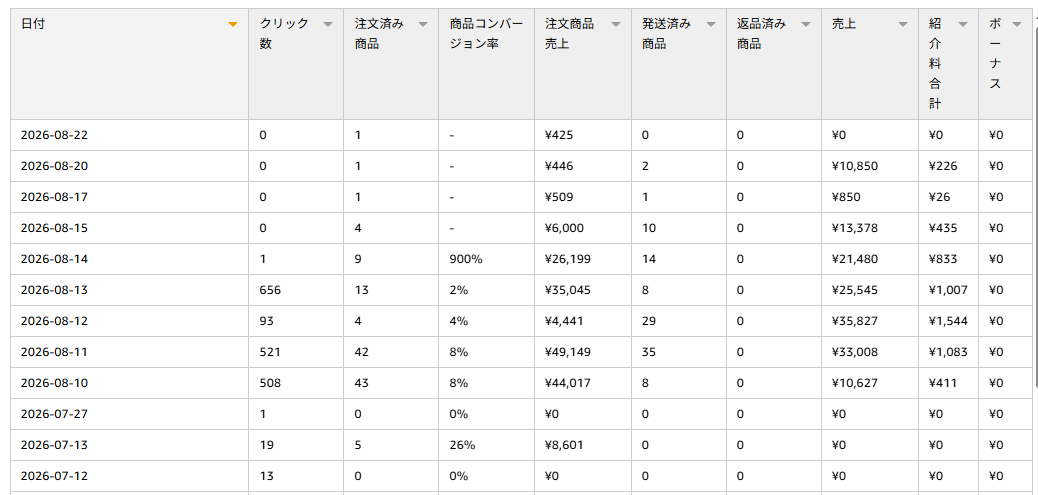The image size is (1038, 495).
Task: Click ordered sales value ¥446
Action: click(559, 166)
